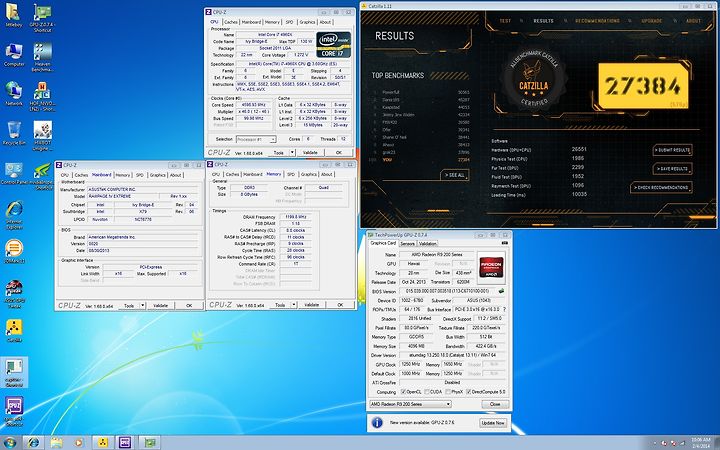Screen dimensions: 720x450
Task: Click the Intel Core i7 logo in CPU-Z
Action: [x=334, y=45]
